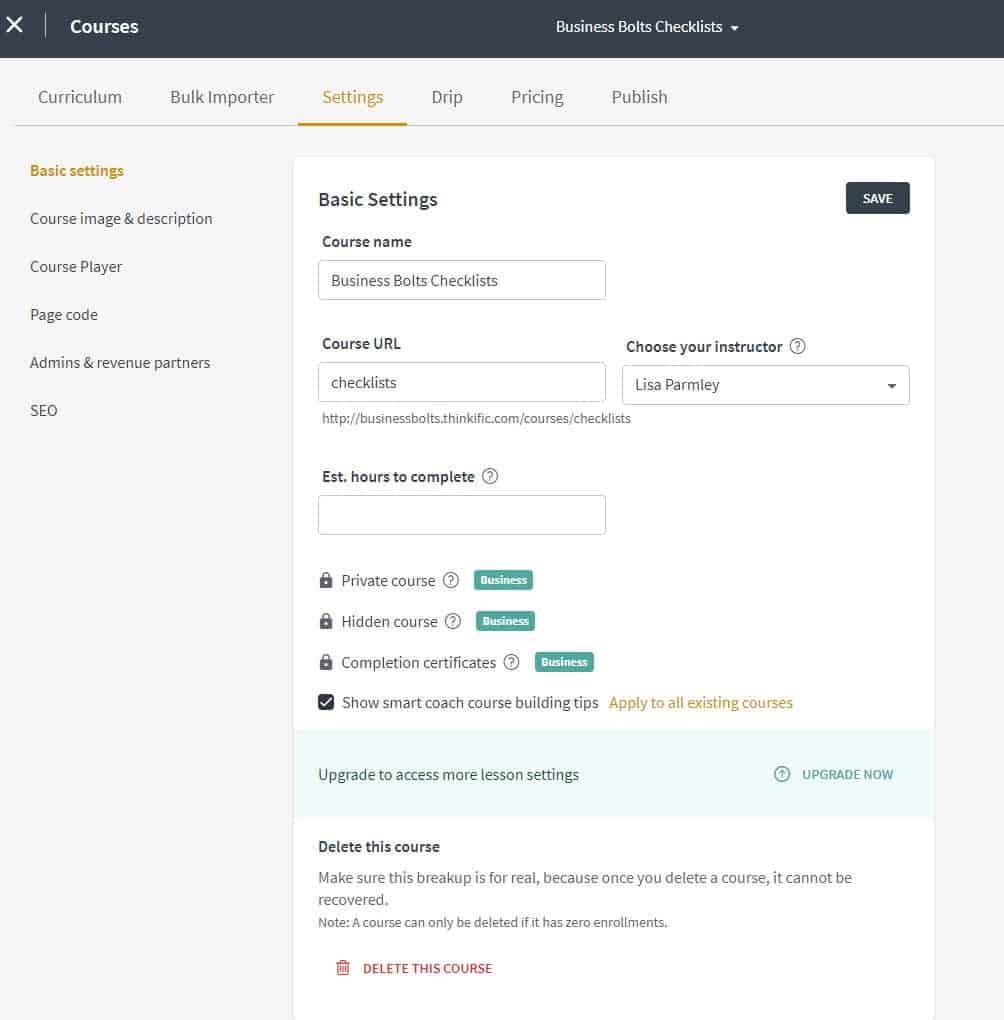Image resolution: width=1004 pixels, height=1020 pixels.
Task: Open help icon next to Completion certificates
Action: [511, 662]
